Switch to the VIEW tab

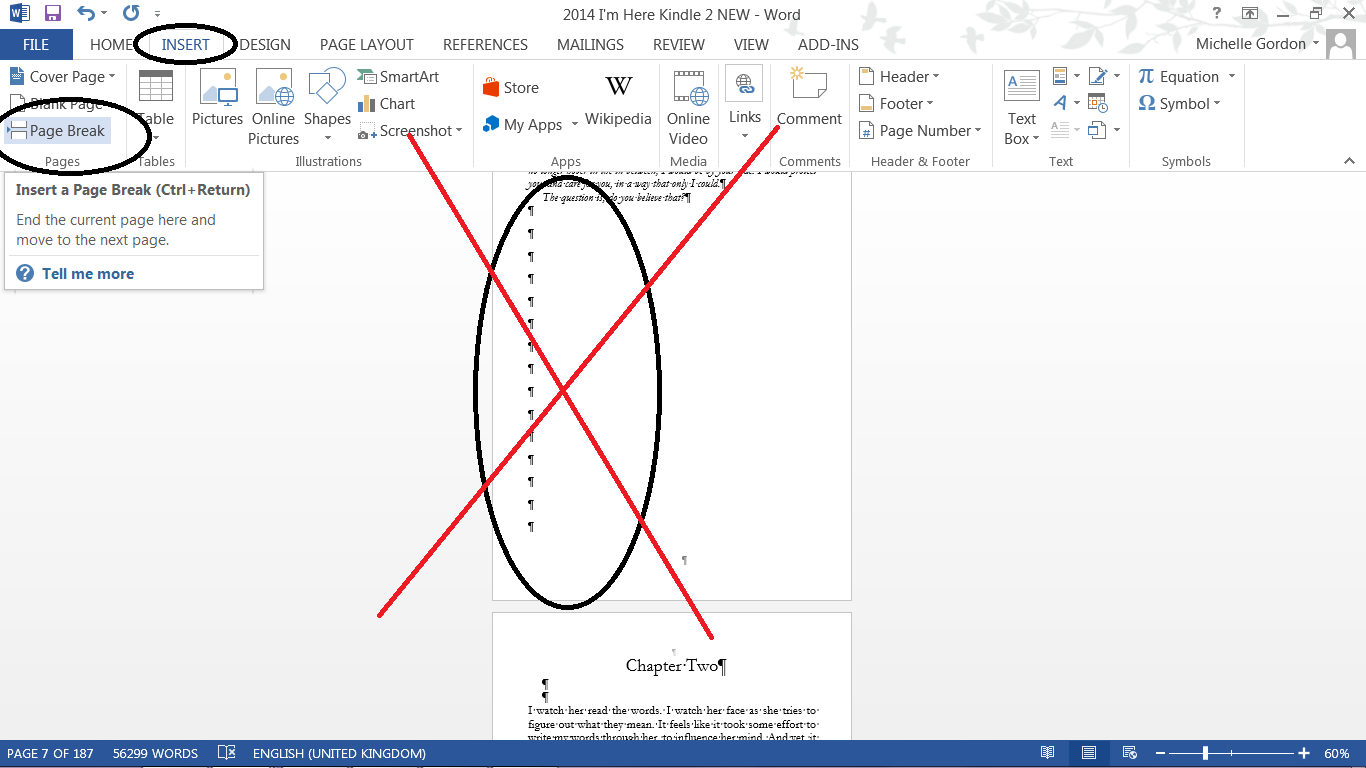pos(751,45)
